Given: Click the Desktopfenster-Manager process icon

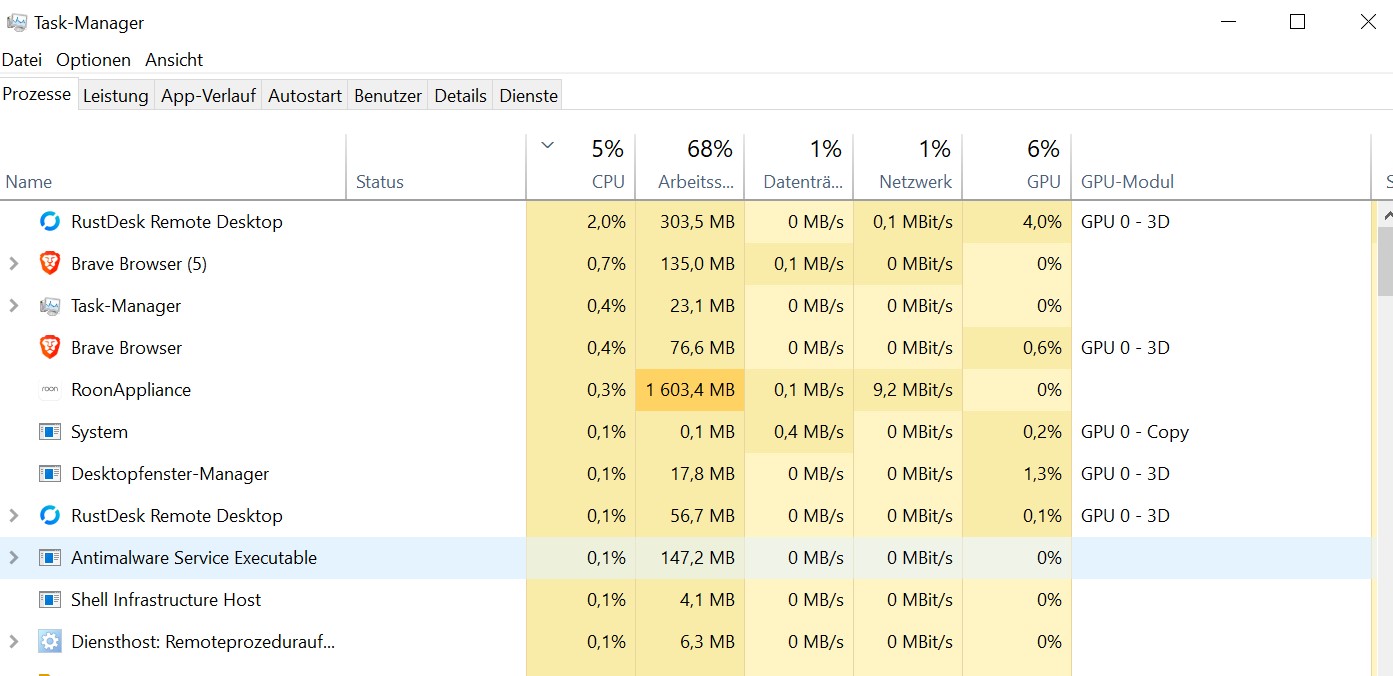Looking at the screenshot, I should (49, 474).
